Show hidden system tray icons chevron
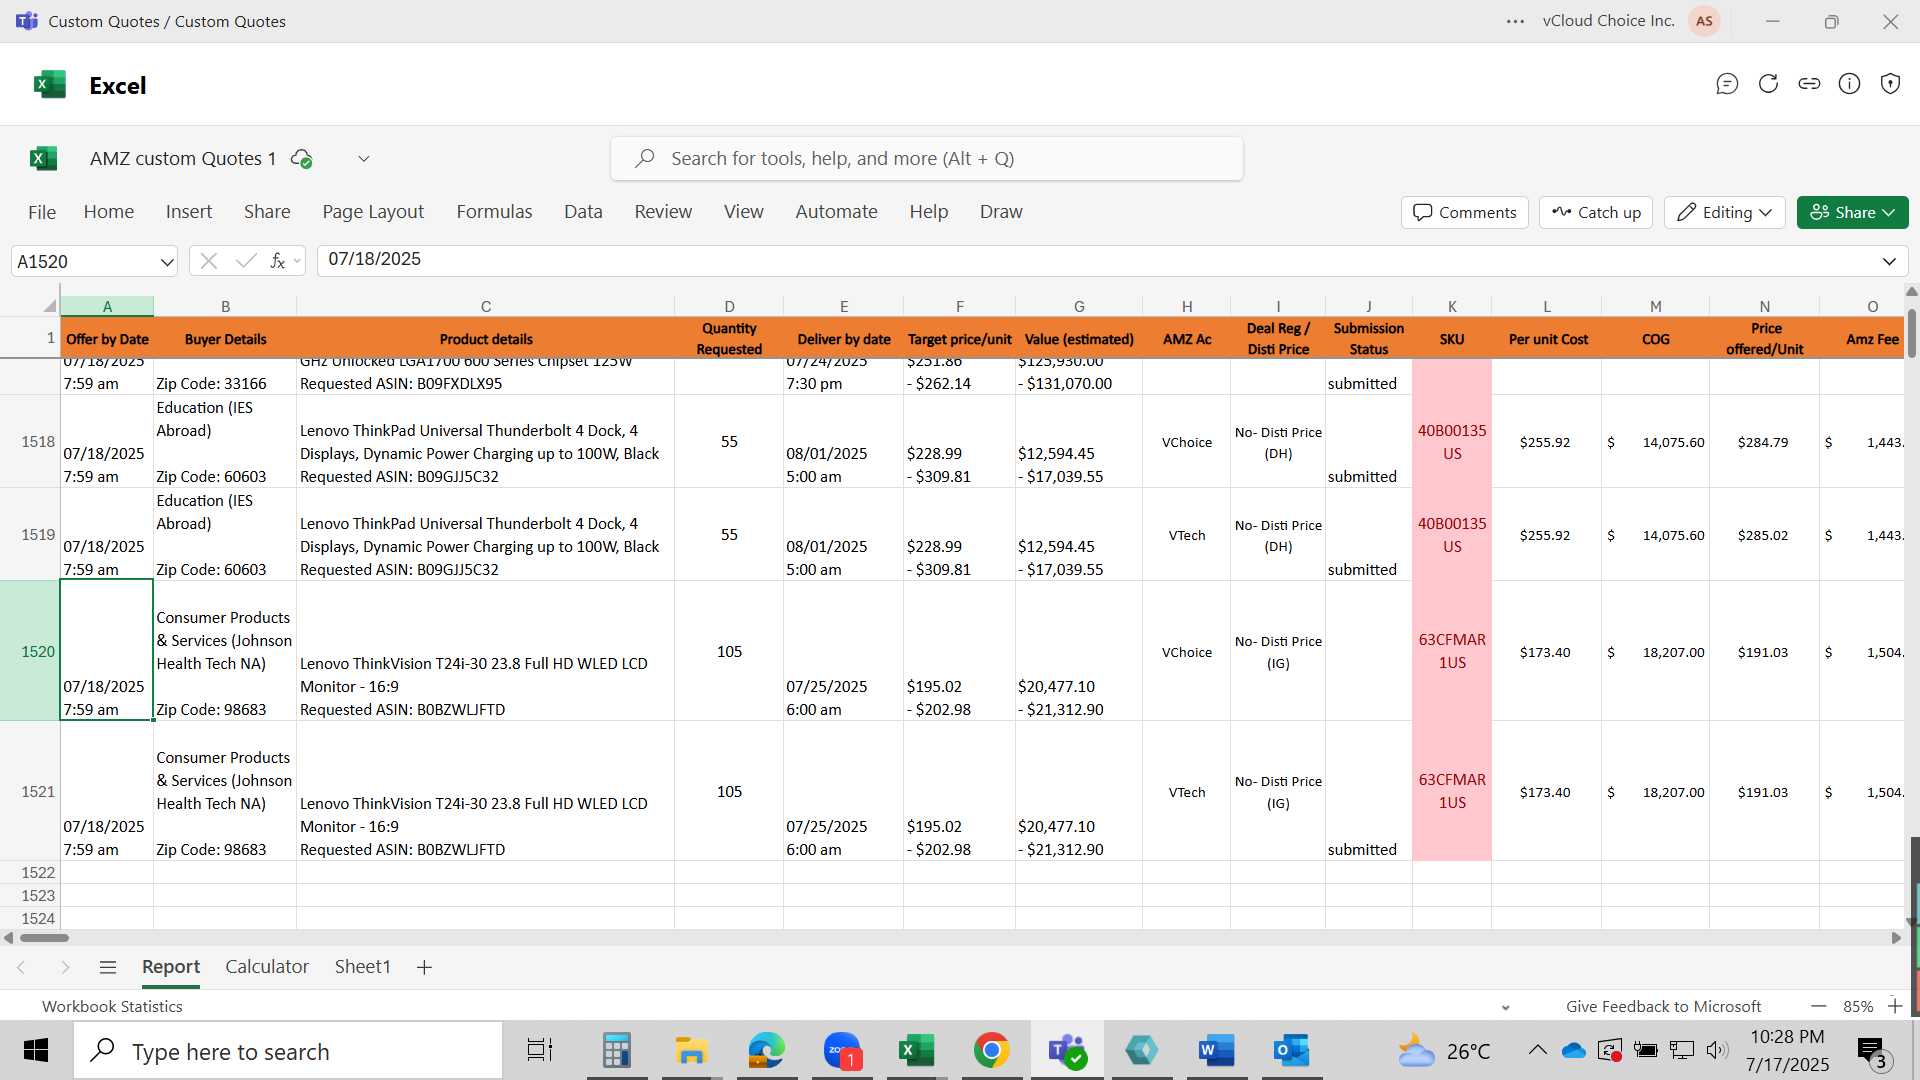 [1537, 1050]
